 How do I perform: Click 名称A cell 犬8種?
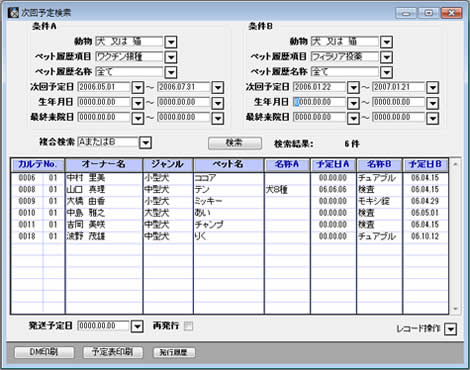tap(277, 190)
